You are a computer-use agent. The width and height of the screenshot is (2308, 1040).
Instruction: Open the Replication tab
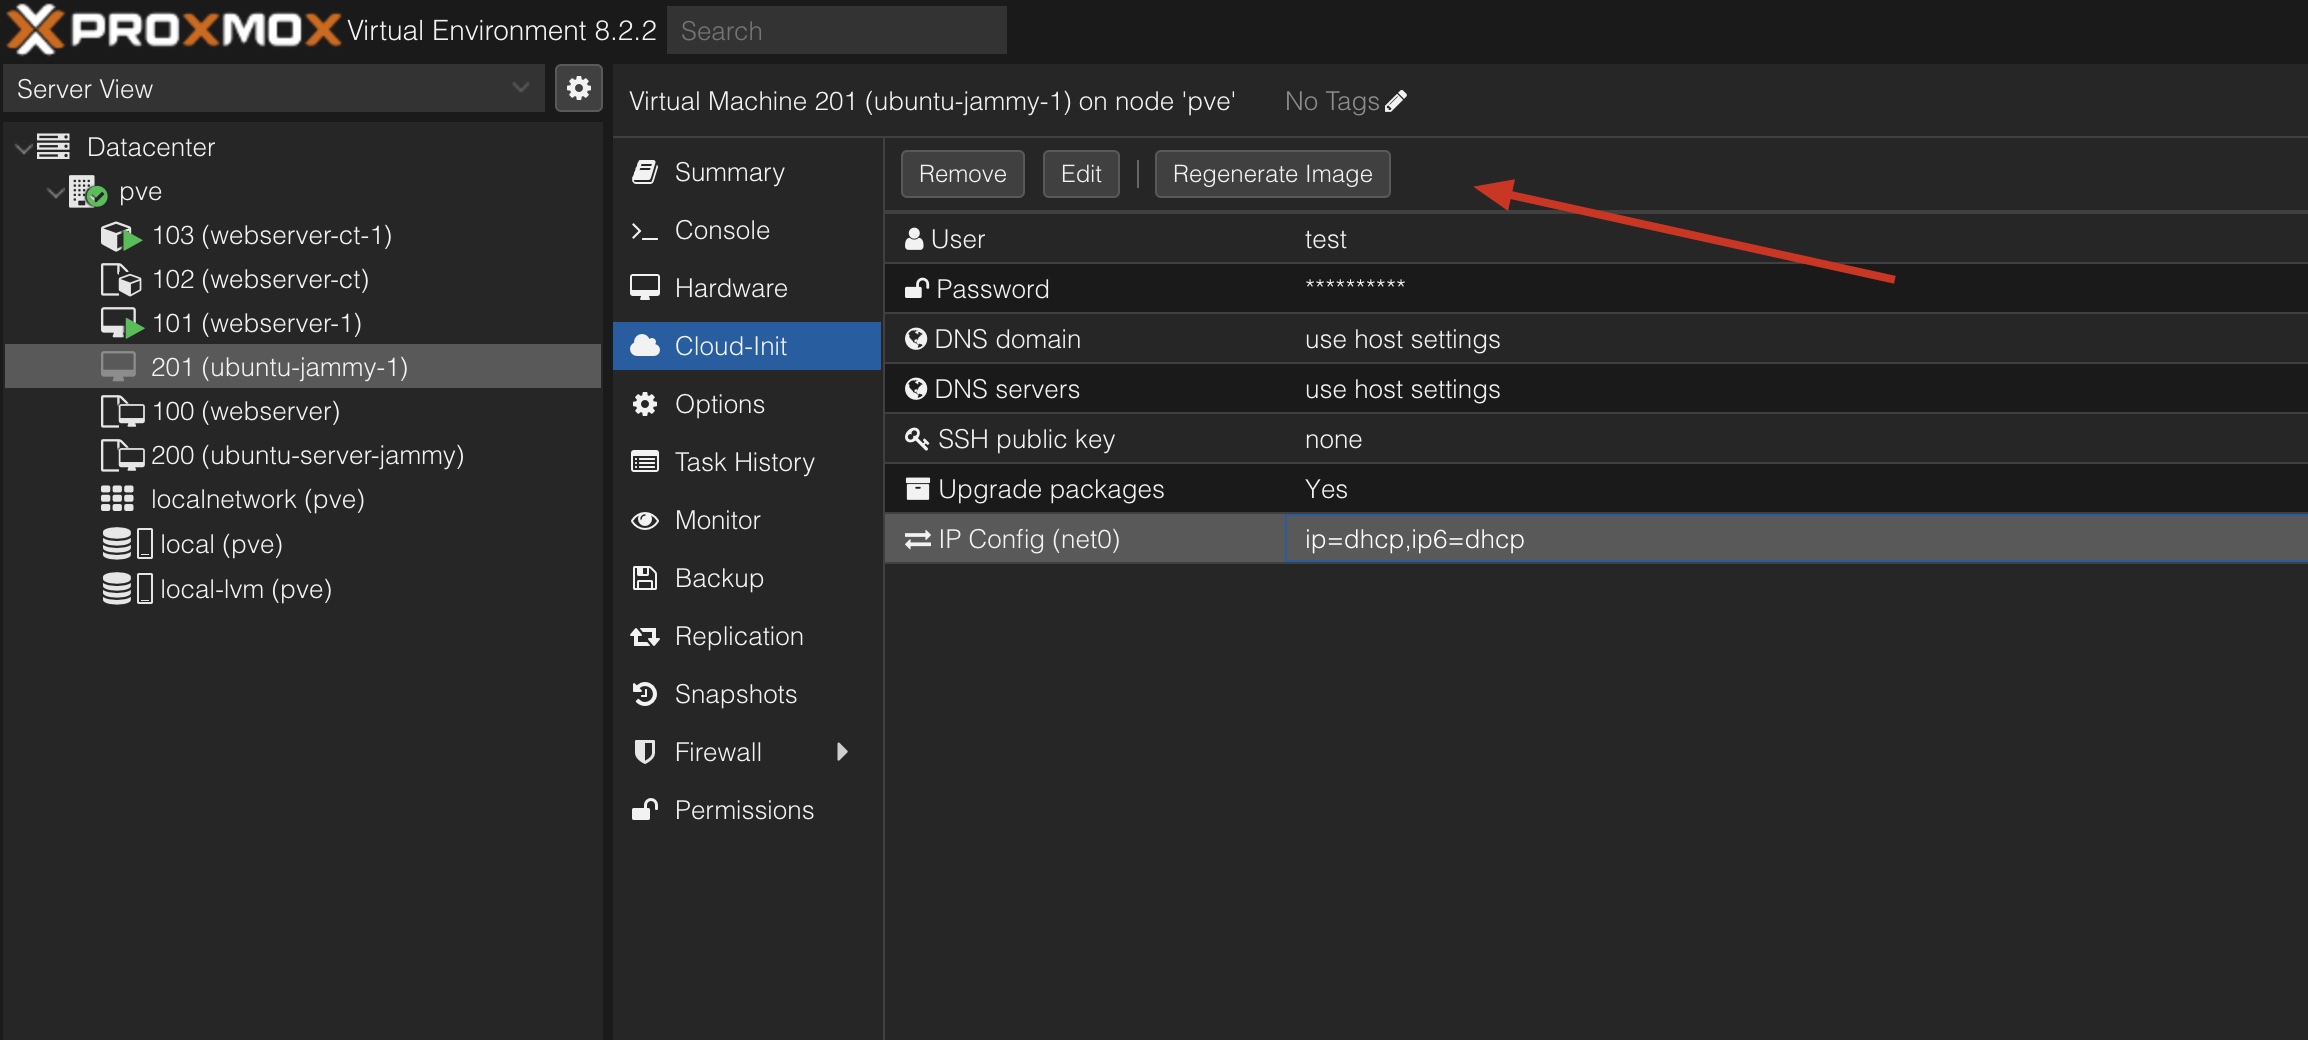(x=747, y=636)
